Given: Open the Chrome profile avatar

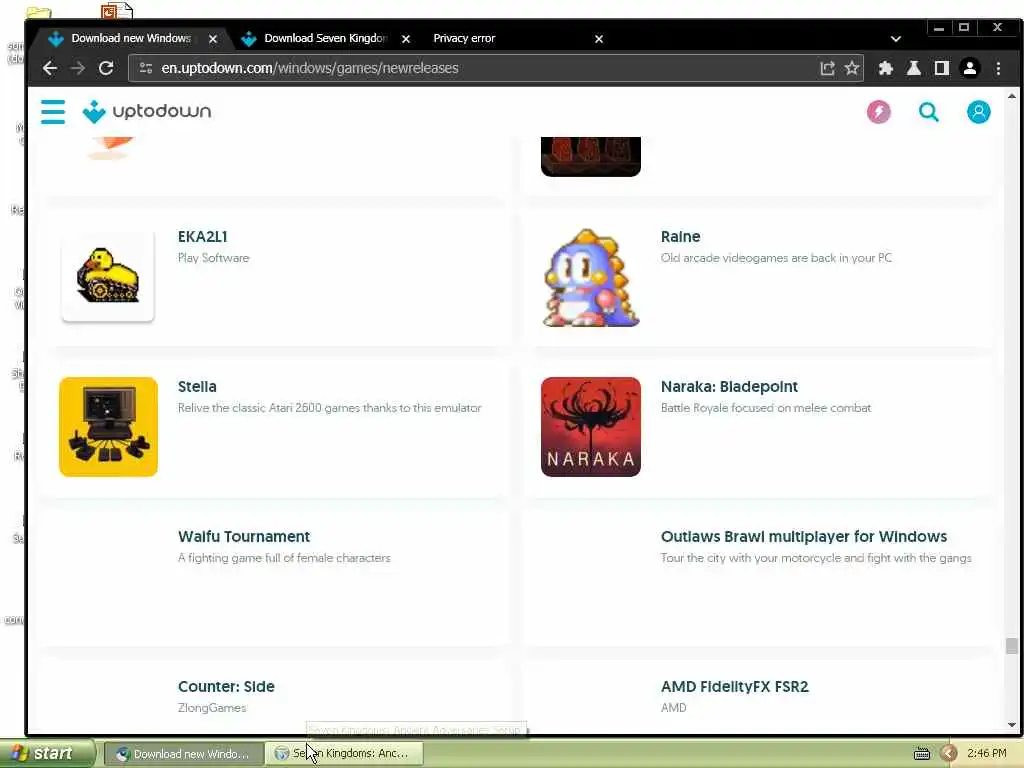Looking at the screenshot, I should [970, 68].
